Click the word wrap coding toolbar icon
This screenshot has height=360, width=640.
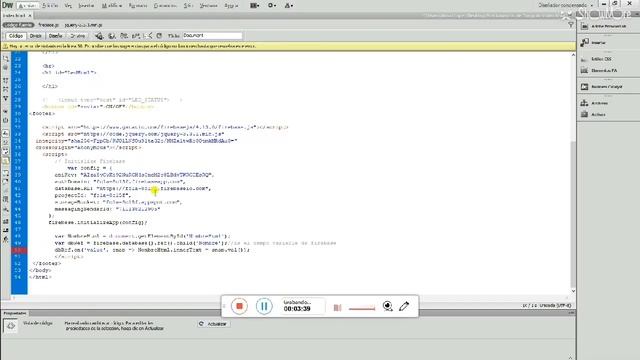click(6, 152)
